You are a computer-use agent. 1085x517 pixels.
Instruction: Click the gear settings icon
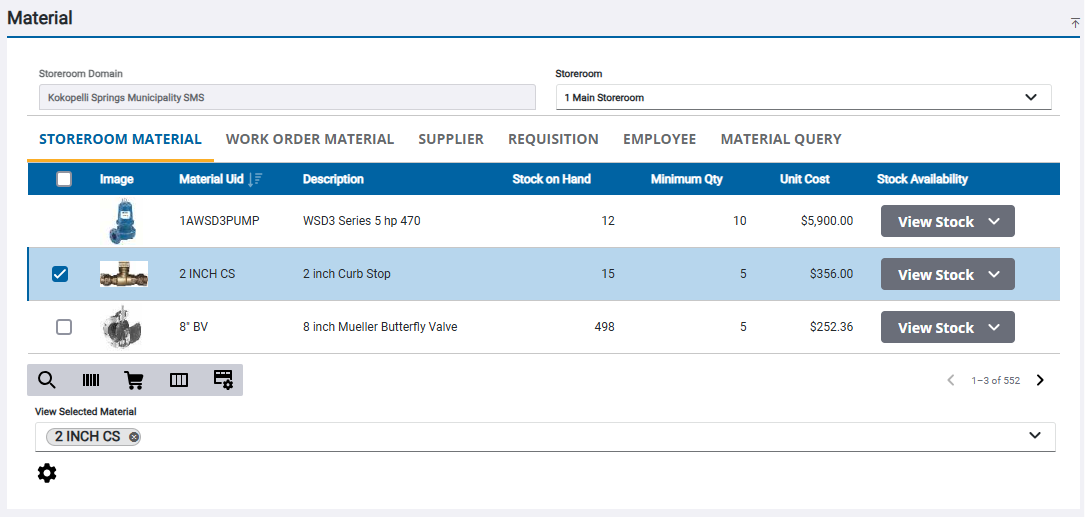coord(47,473)
